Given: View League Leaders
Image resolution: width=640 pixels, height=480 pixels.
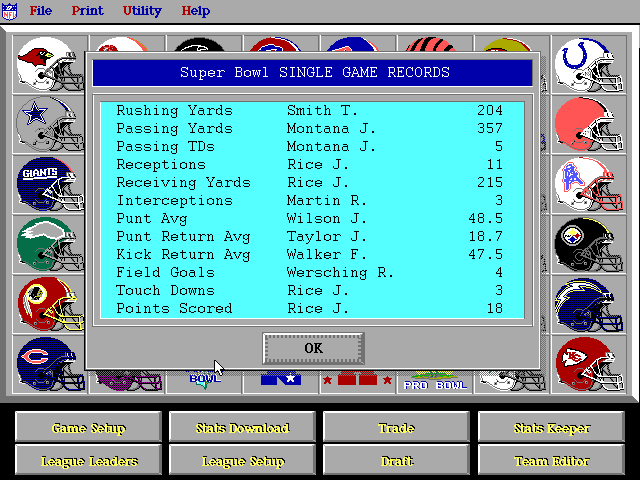Looking at the screenshot, I should tap(89, 461).
